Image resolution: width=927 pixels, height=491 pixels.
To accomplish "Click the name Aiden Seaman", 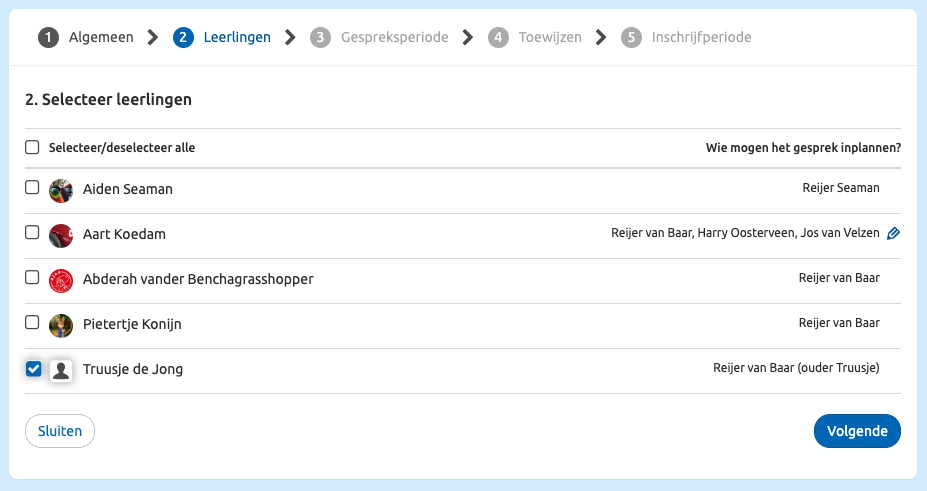I will point(128,189).
